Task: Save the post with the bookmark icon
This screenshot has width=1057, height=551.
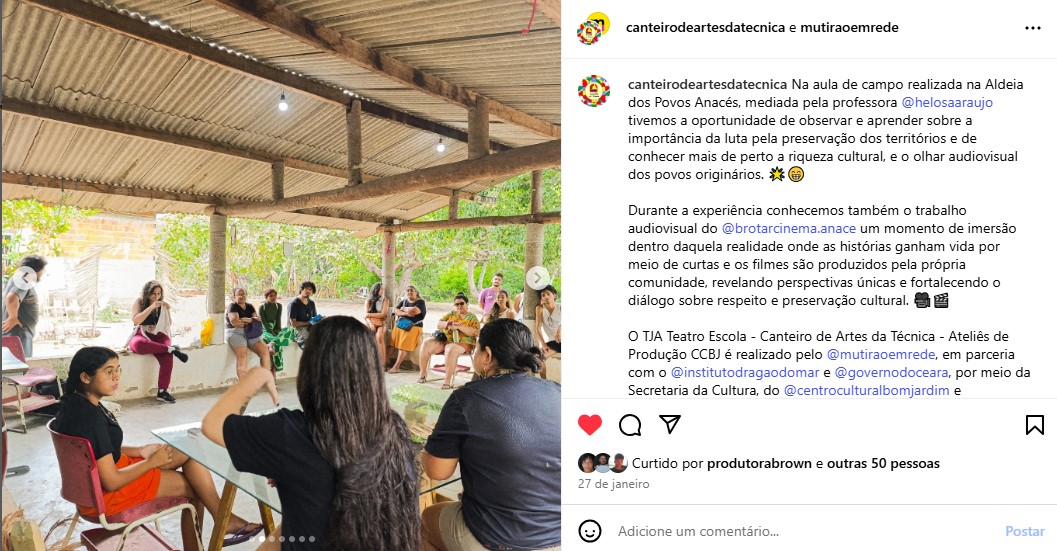Action: 1035,425
